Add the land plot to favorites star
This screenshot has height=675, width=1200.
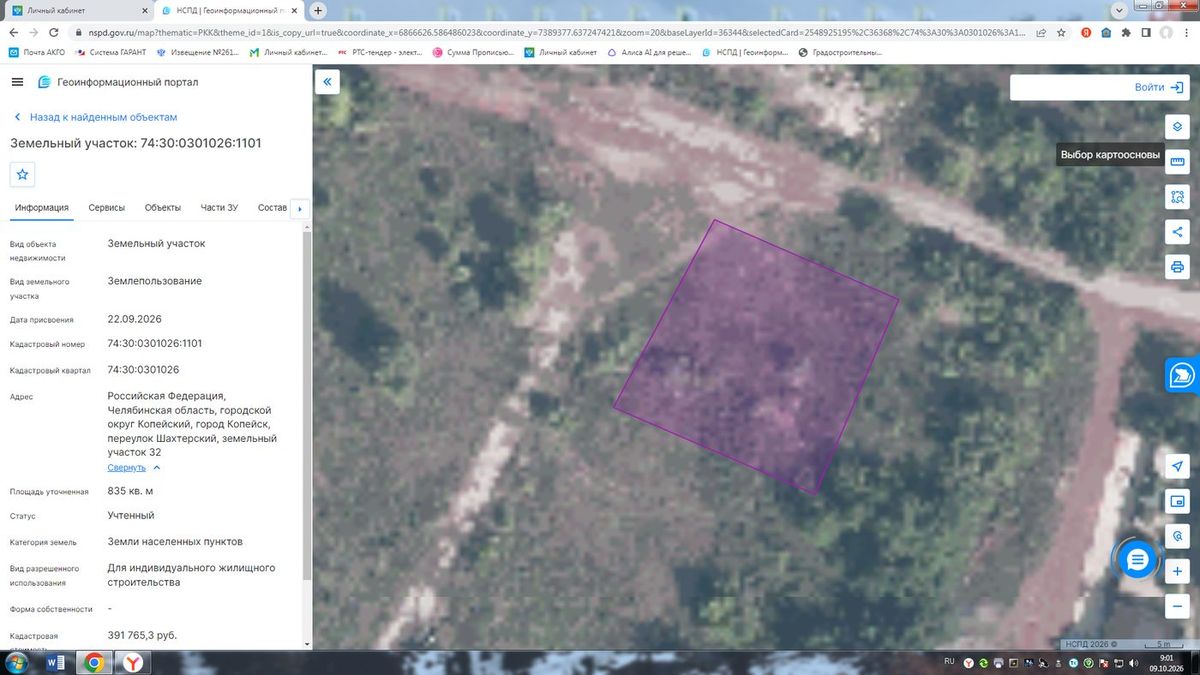tap(23, 174)
